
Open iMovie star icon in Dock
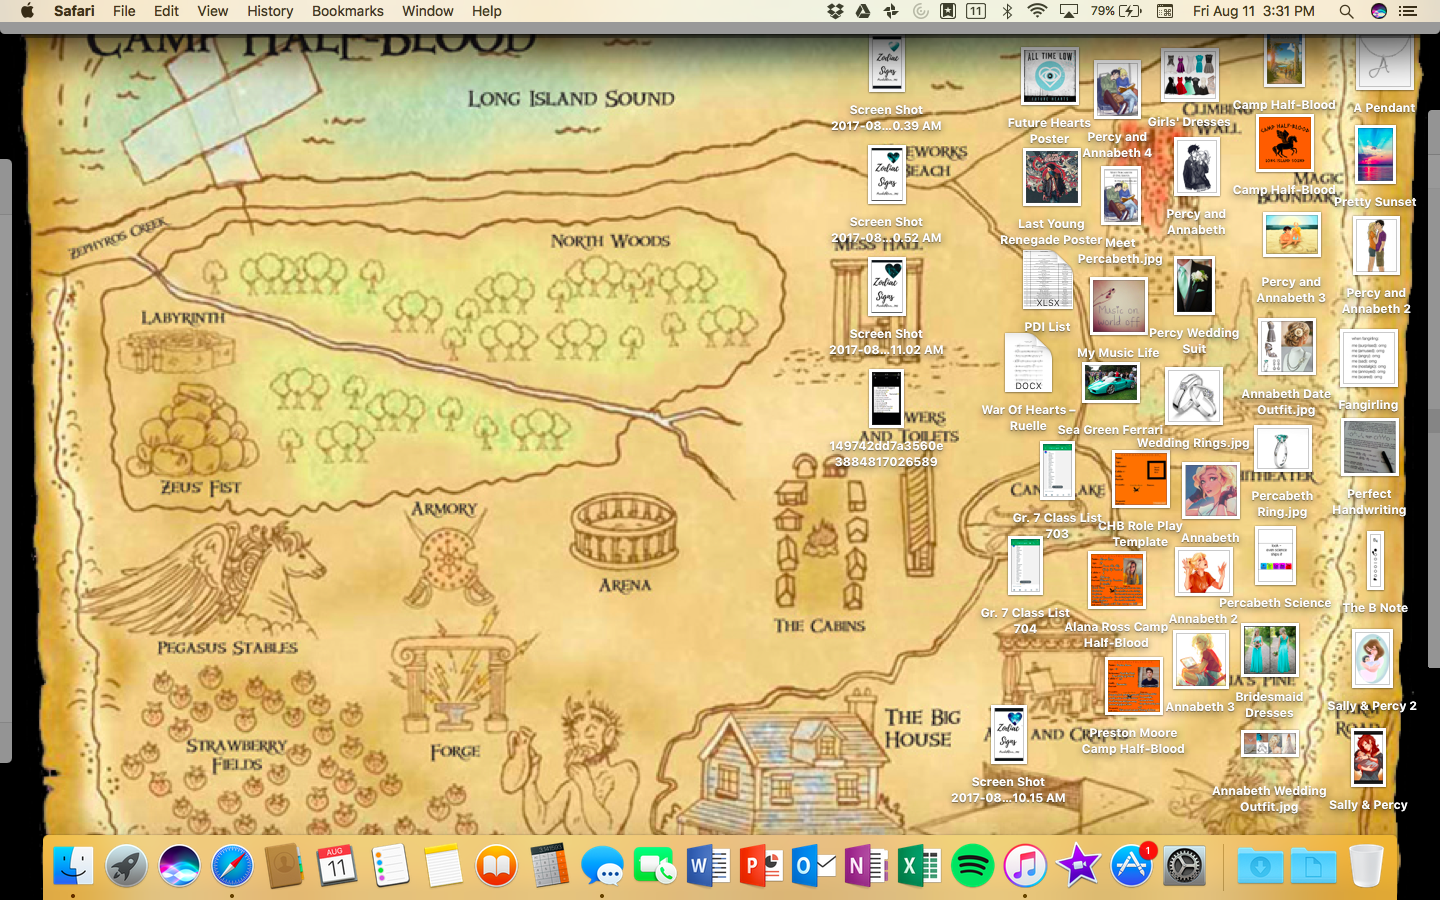coord(1078,866)
